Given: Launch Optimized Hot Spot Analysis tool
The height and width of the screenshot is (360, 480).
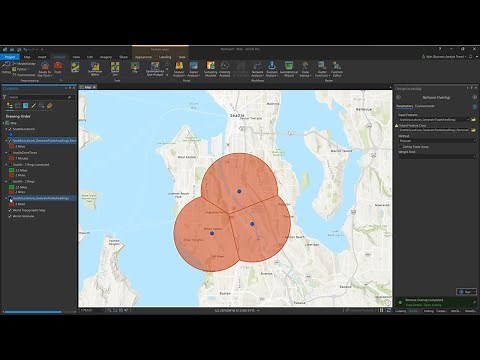Looking at the screenshot, I should pyautogui.click(x=155, y=69).
